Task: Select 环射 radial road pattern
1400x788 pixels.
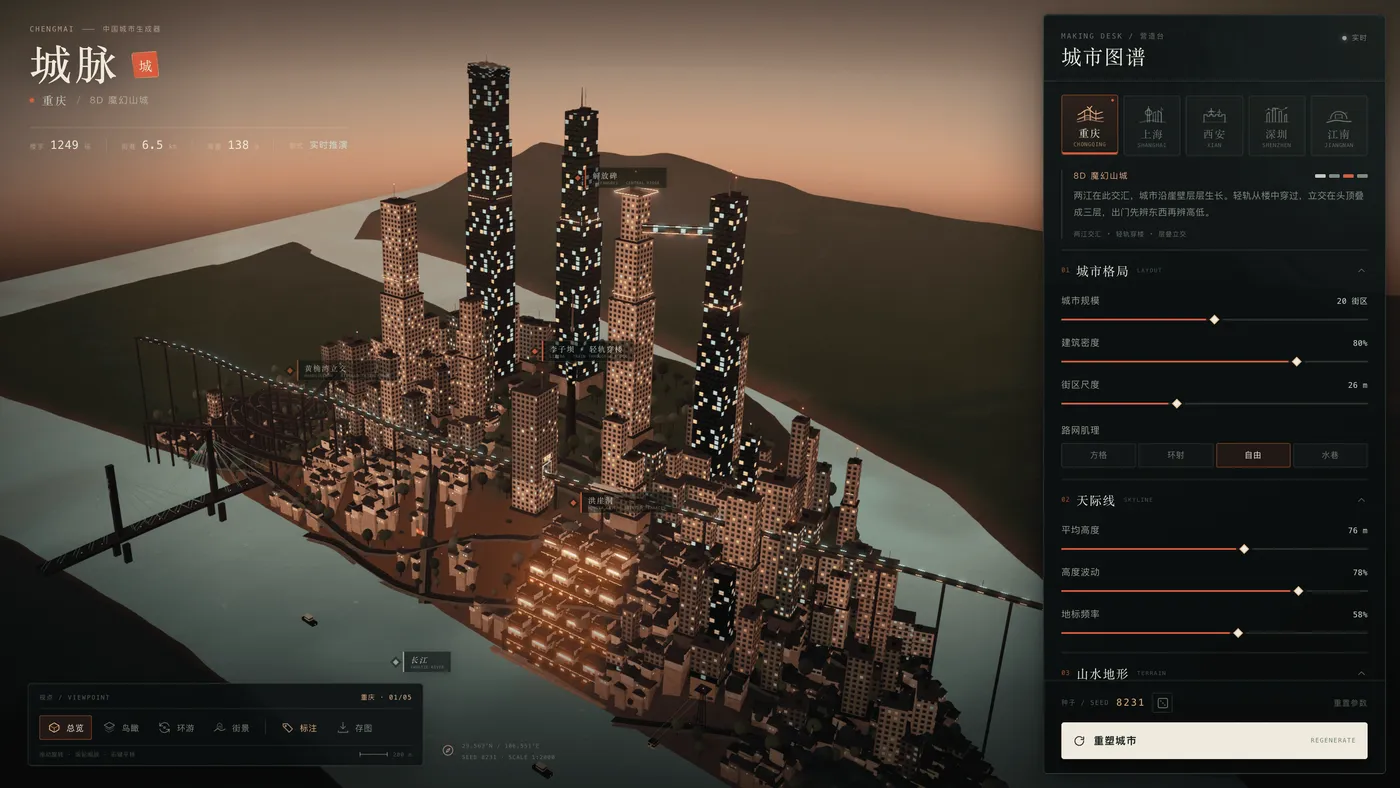Action: 1176,455
